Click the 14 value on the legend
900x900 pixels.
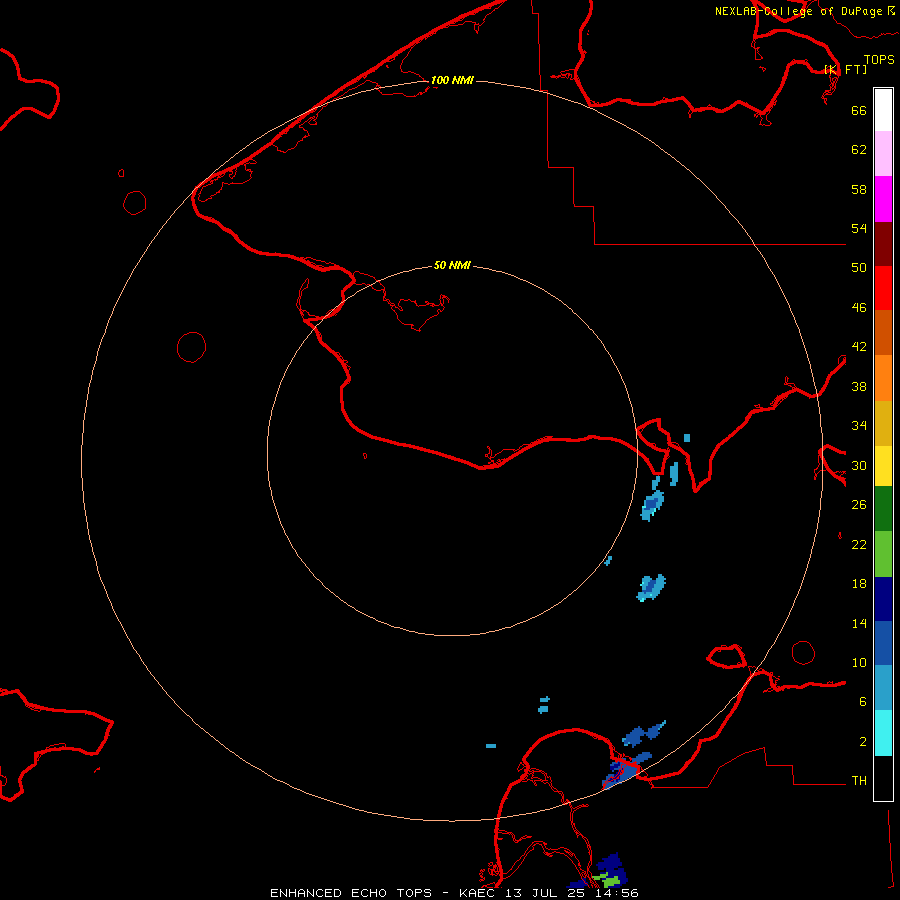click(x=859, y=623)
